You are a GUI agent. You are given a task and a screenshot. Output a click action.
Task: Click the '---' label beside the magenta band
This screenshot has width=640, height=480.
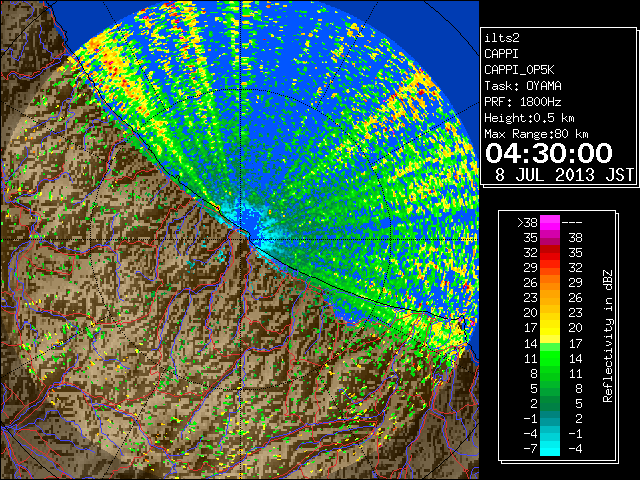[x=572, y=223]
